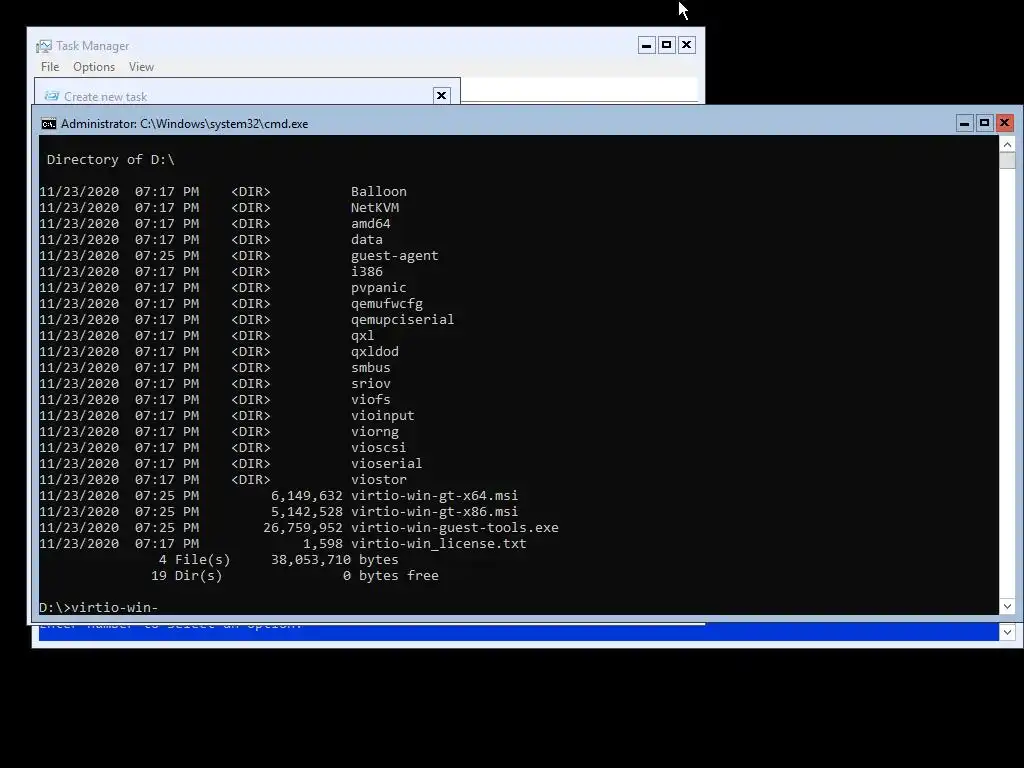Click the D:\>virtio-win- command prompt line

pos(99,607)
